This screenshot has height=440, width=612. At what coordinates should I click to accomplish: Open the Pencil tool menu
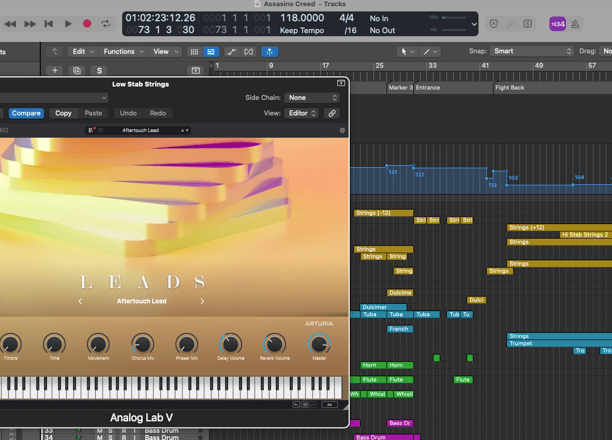430,52
